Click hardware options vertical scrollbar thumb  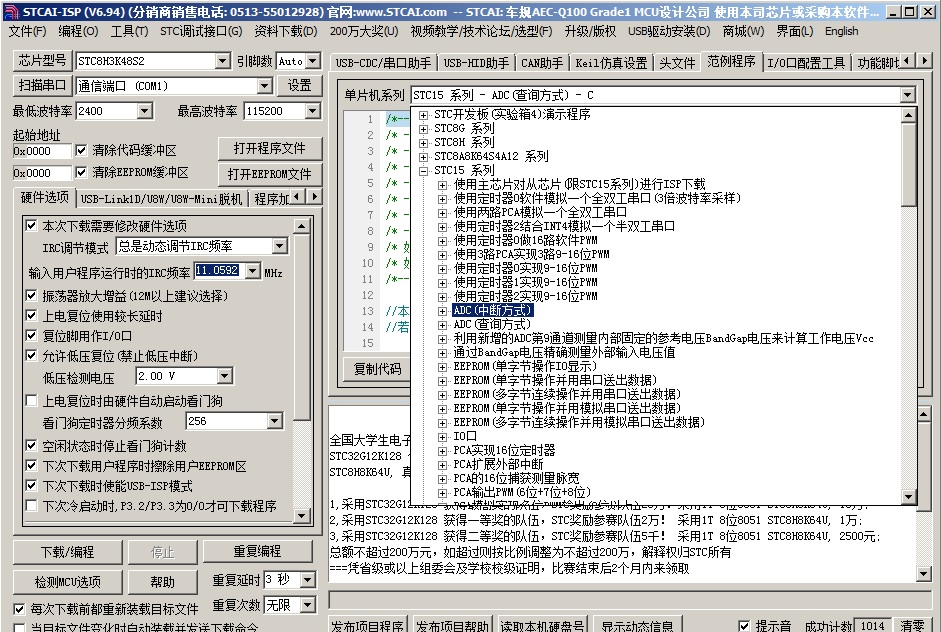click(301, 327)
